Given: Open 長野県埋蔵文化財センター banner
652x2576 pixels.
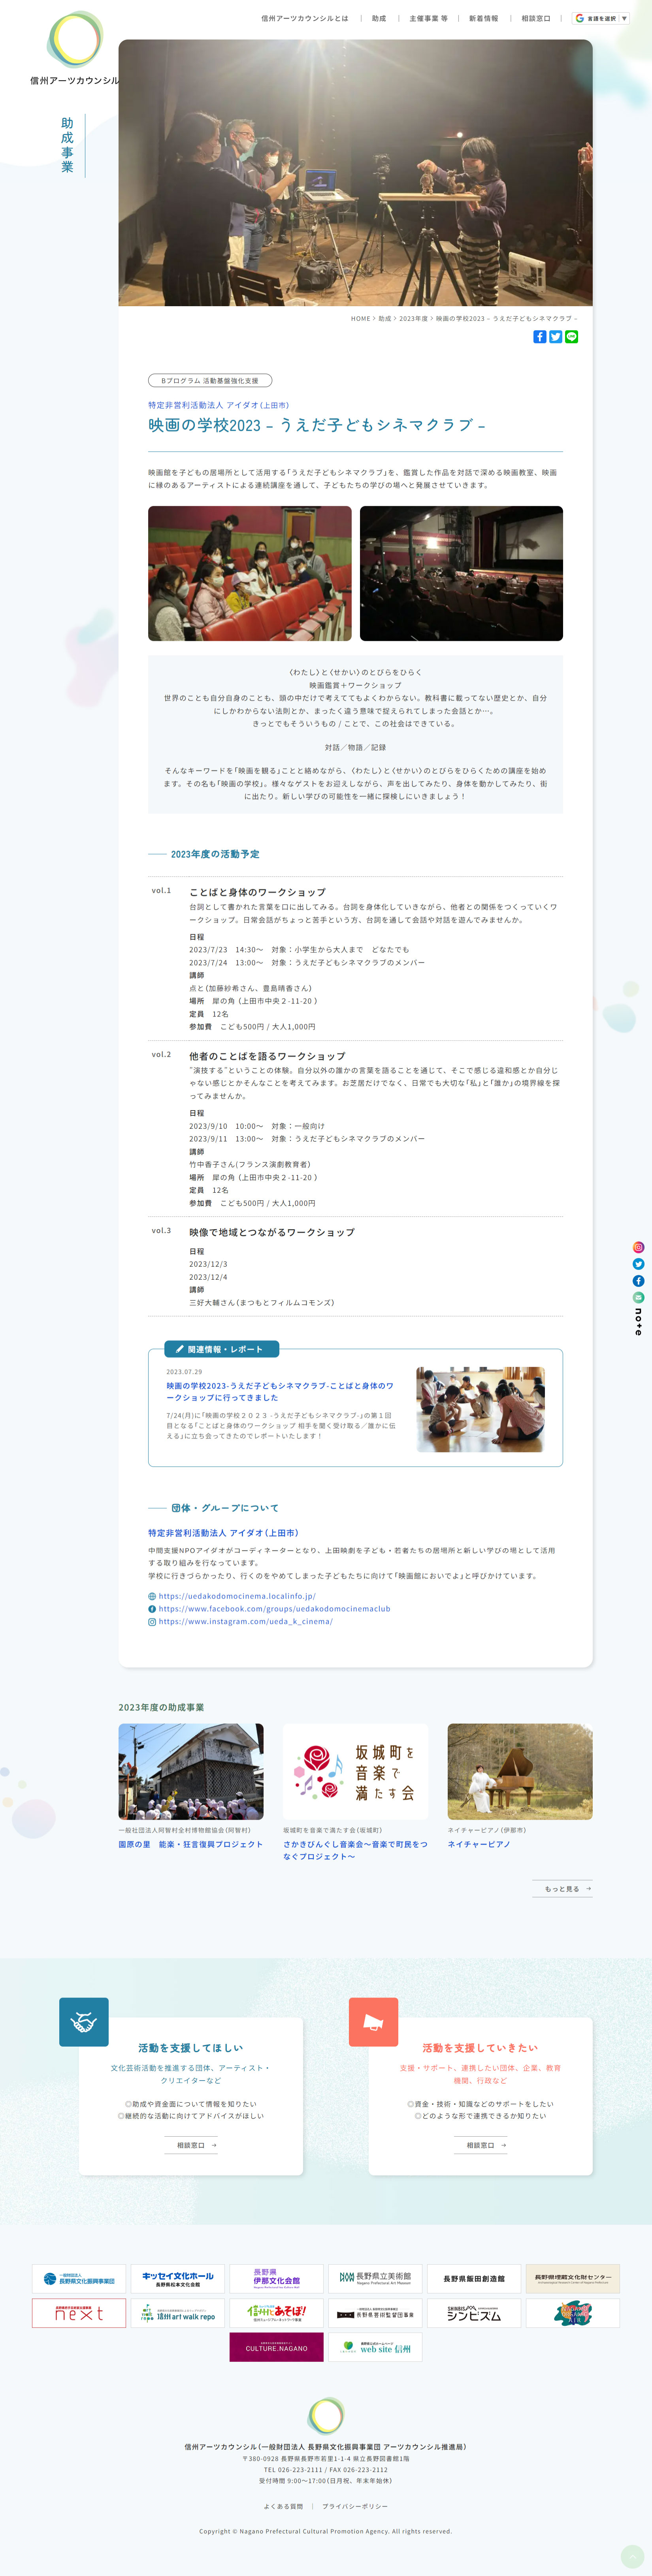Looking at the screenshot, I should click(573, 2279).
